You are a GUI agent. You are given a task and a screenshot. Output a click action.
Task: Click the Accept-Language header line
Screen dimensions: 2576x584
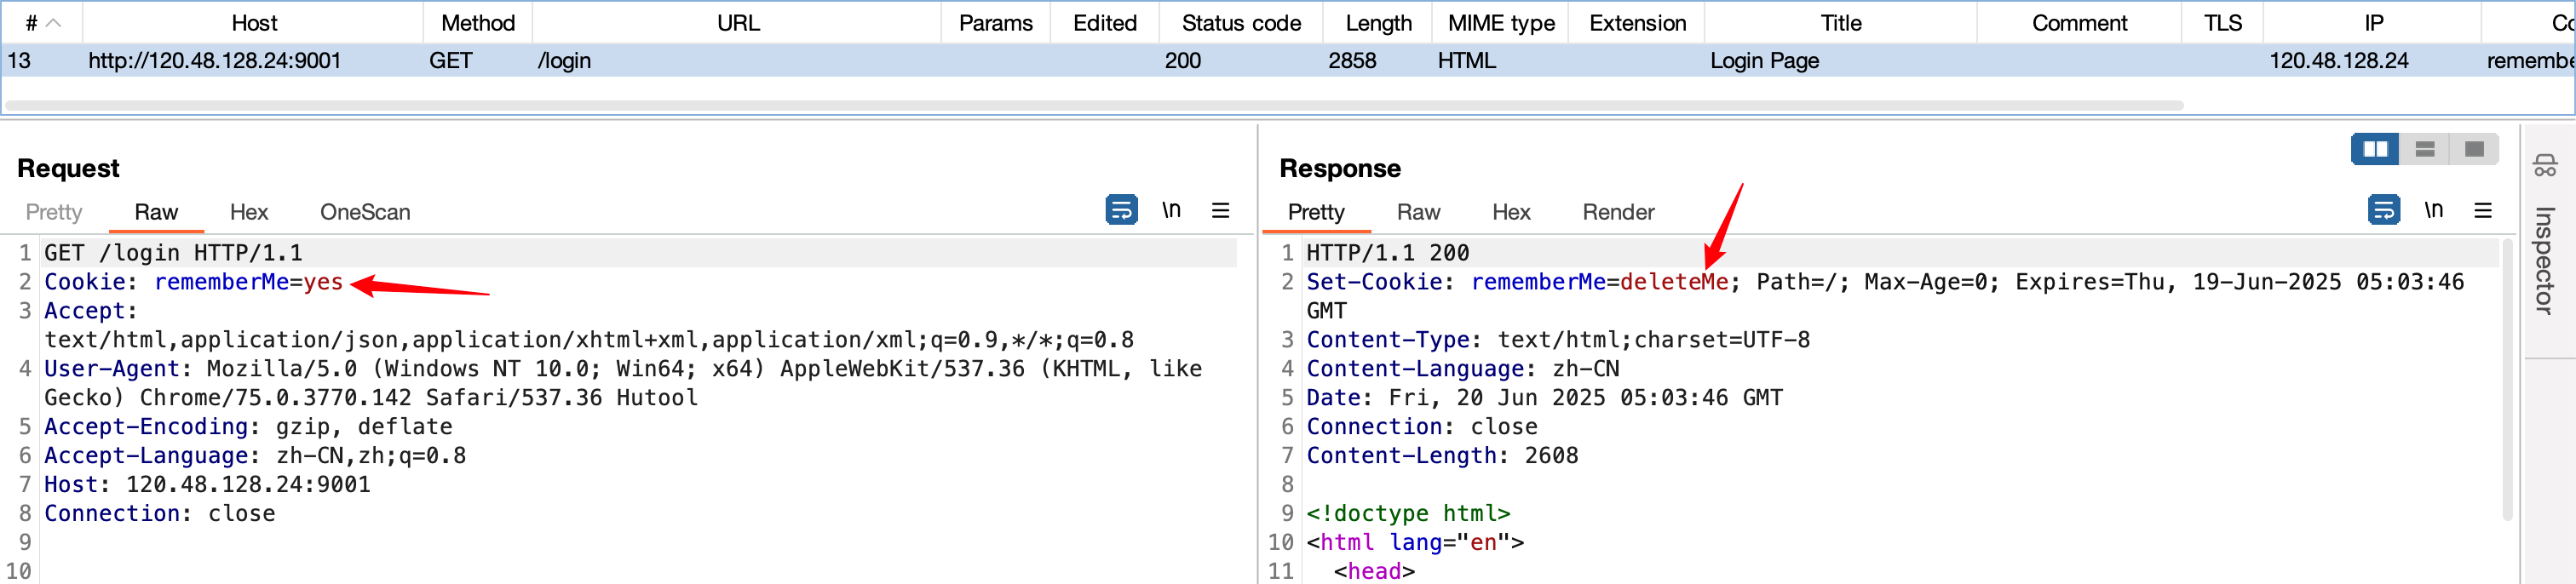pyautogui.click(x=255, y=456)
